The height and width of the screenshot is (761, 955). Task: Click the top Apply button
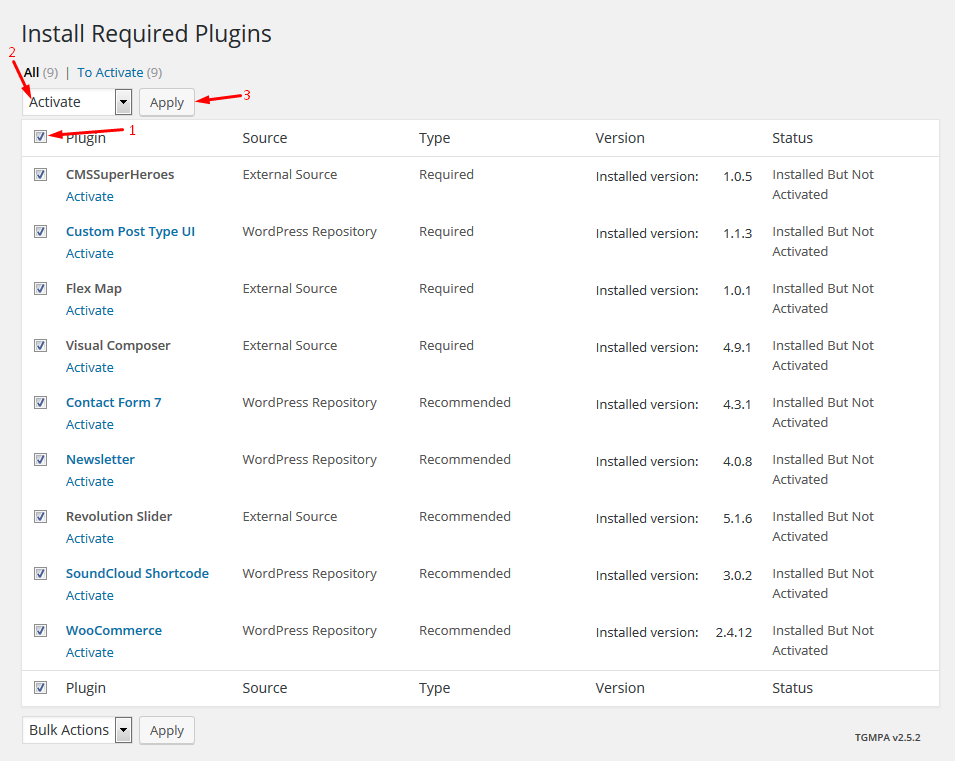167,102
